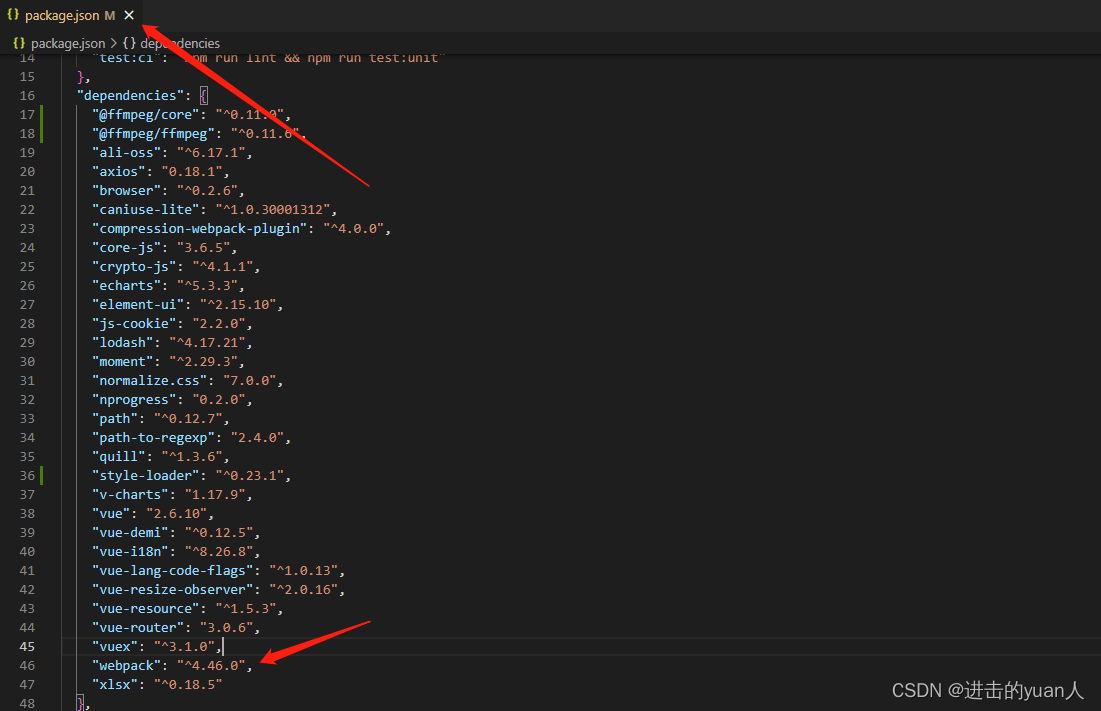
Task: Click the JSON icon next to the package.json breadcrumb
Action: click(19, 44)
